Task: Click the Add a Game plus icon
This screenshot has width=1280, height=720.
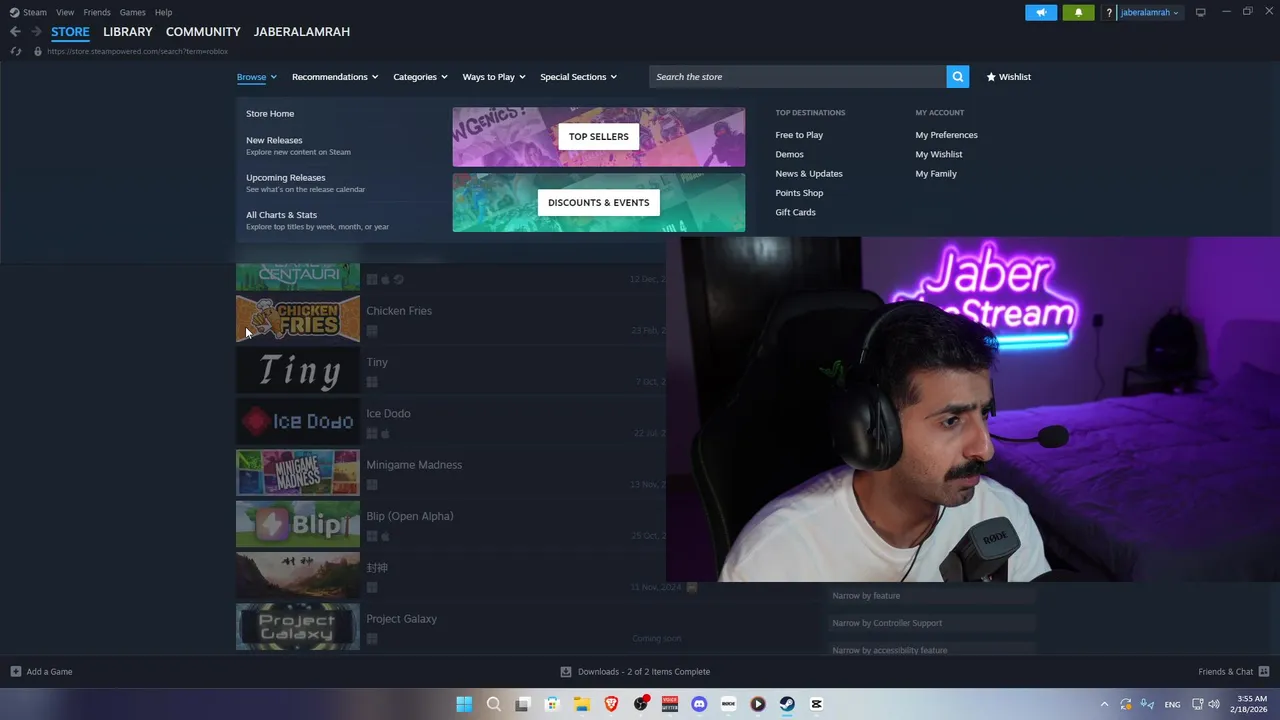Action: (15, 672)
